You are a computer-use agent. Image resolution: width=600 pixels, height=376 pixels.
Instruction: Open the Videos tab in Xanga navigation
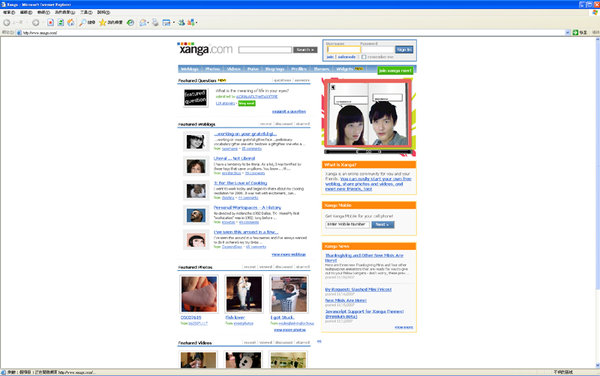(233, 69)
